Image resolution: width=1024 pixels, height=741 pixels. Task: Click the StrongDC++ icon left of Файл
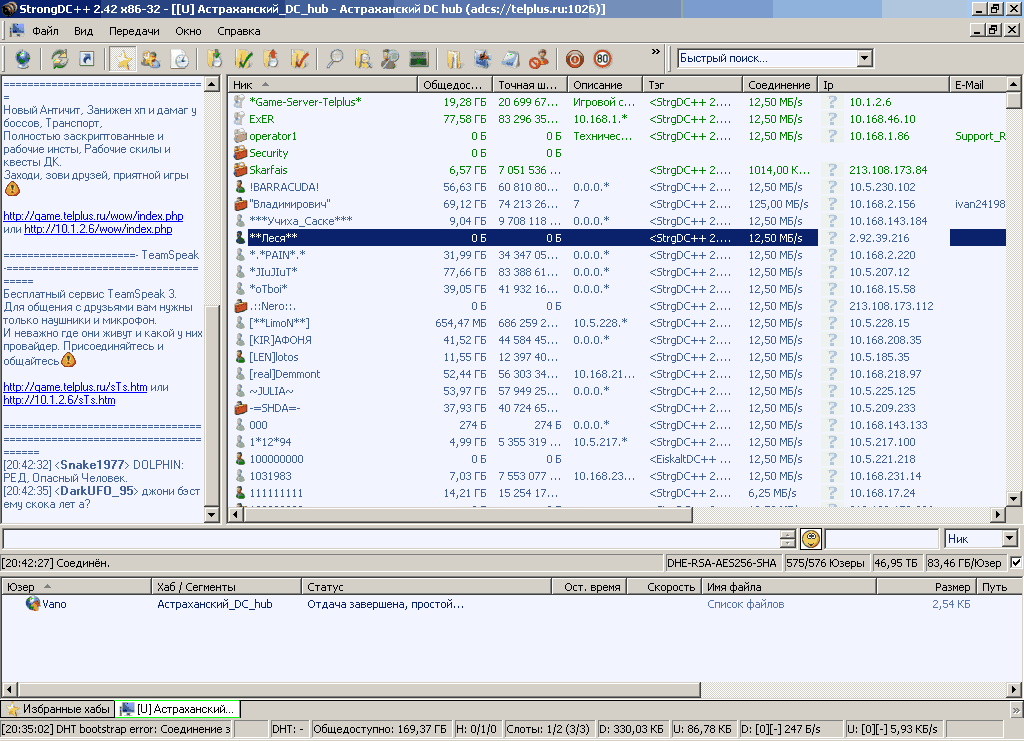[16, 31]
